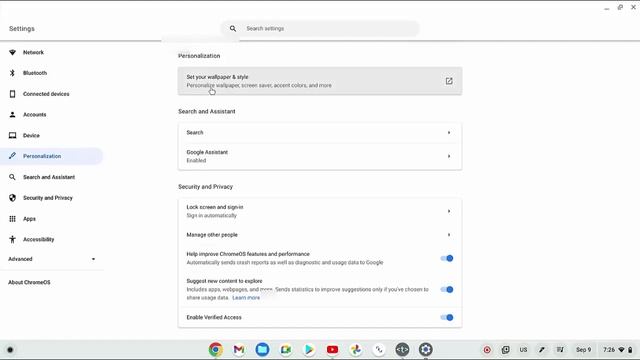The image size is (640, 360).
Task: Open the white app icon after Photos on shelf
Action: (379, 349)
